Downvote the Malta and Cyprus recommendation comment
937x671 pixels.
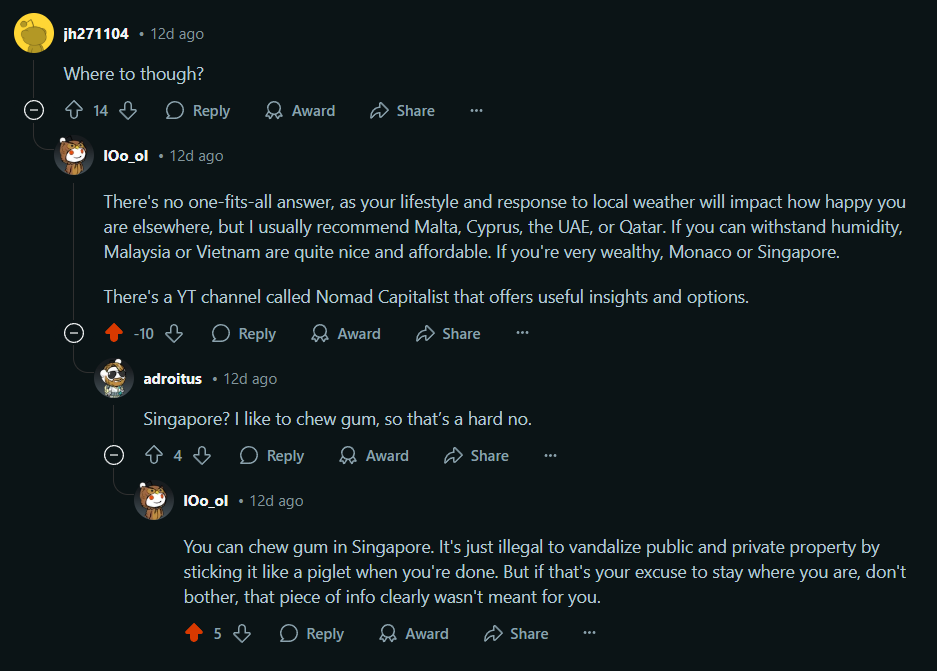click(174, 333)
